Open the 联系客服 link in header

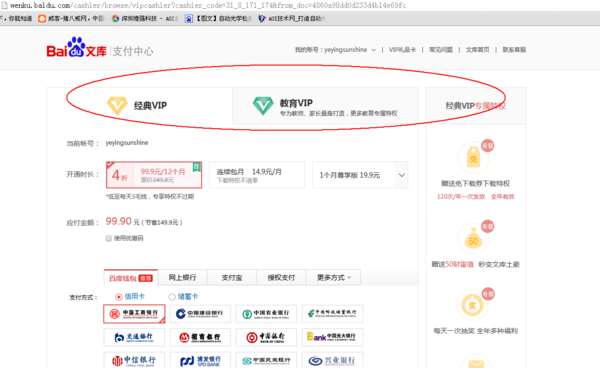(x=514, y=50)
